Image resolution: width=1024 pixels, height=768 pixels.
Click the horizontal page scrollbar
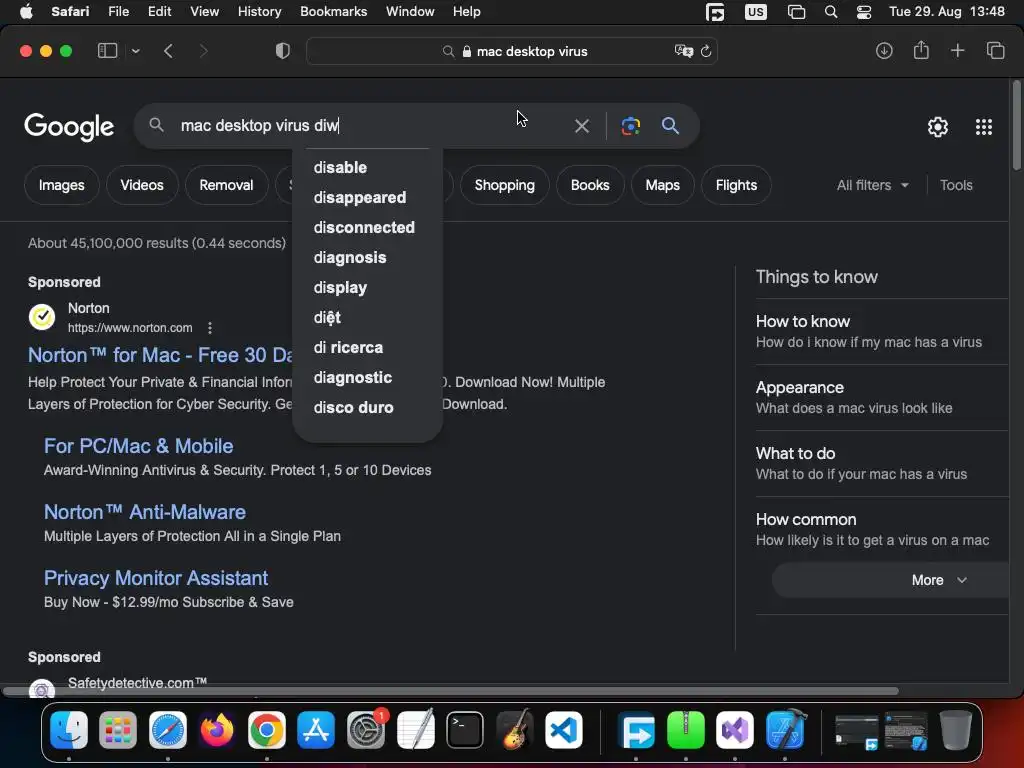451,691
